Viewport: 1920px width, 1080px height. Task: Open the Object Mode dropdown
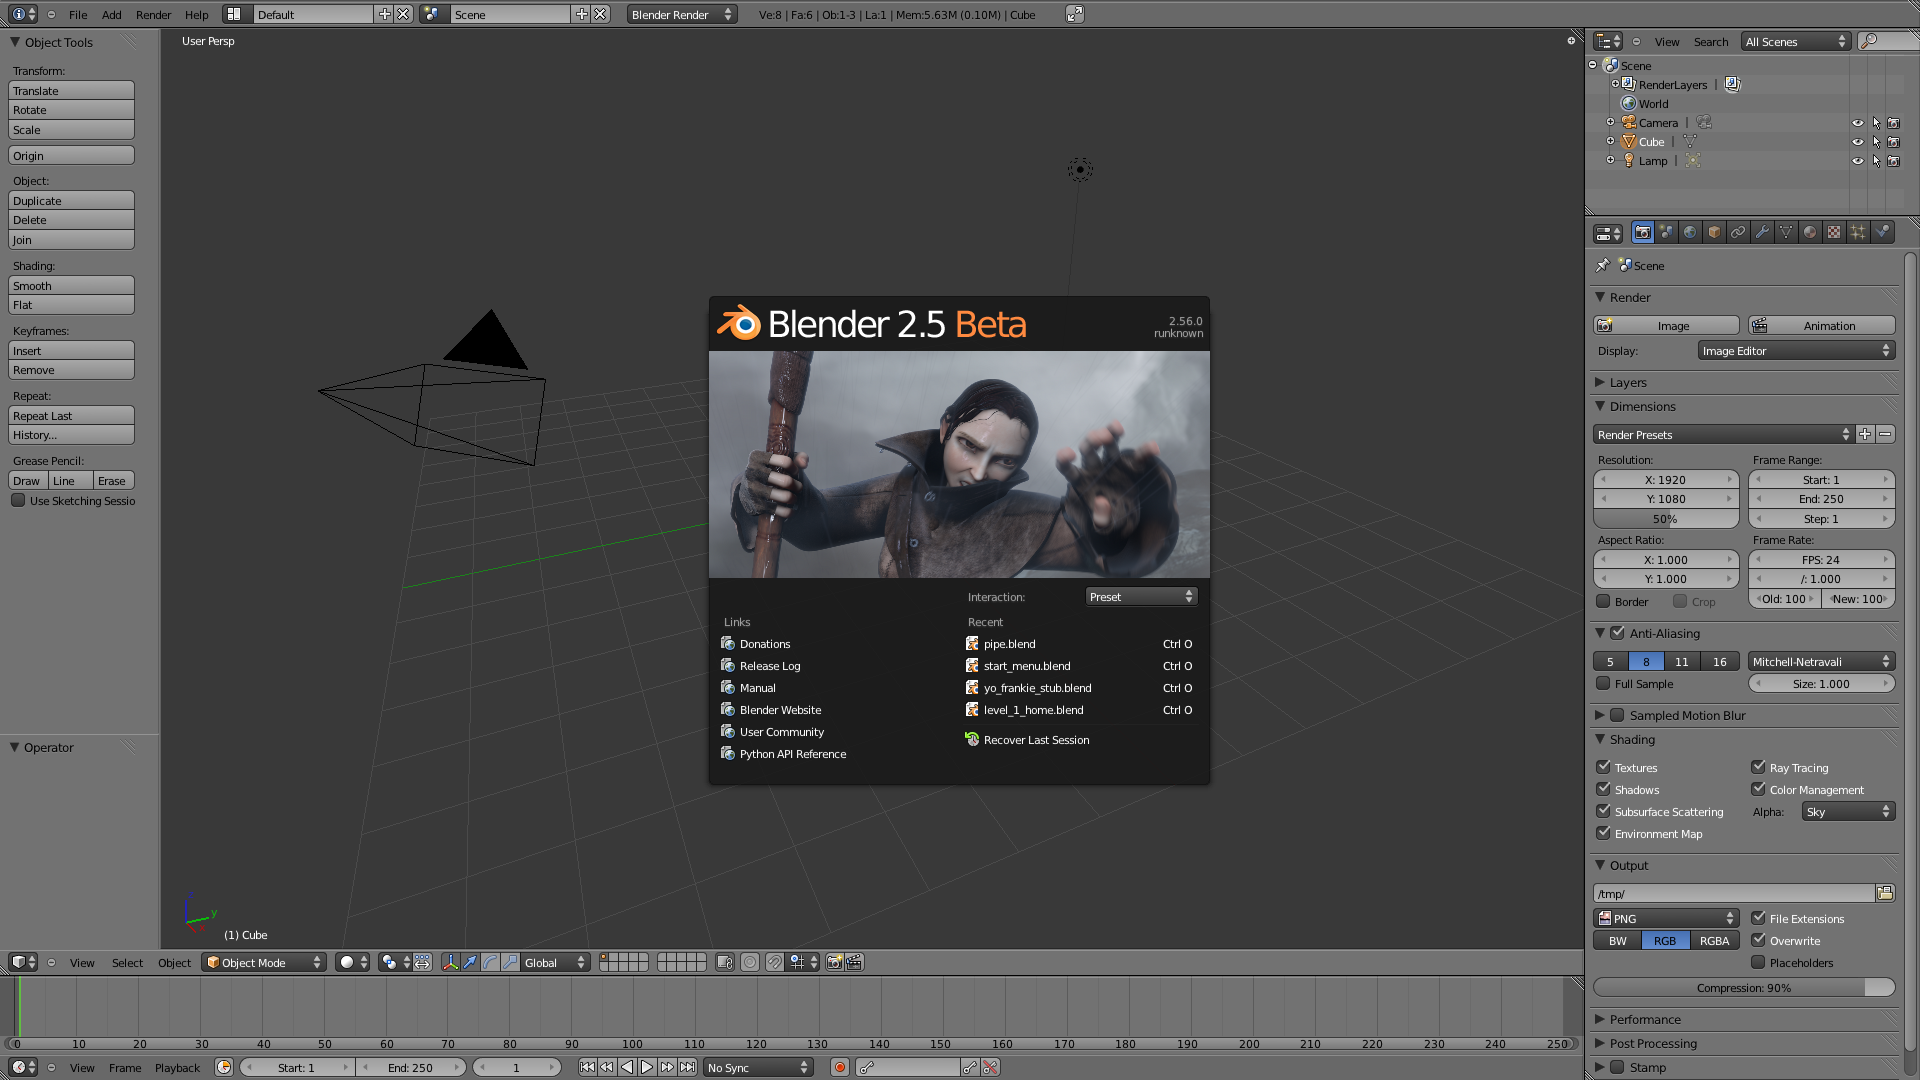click(x=264, y=962)
